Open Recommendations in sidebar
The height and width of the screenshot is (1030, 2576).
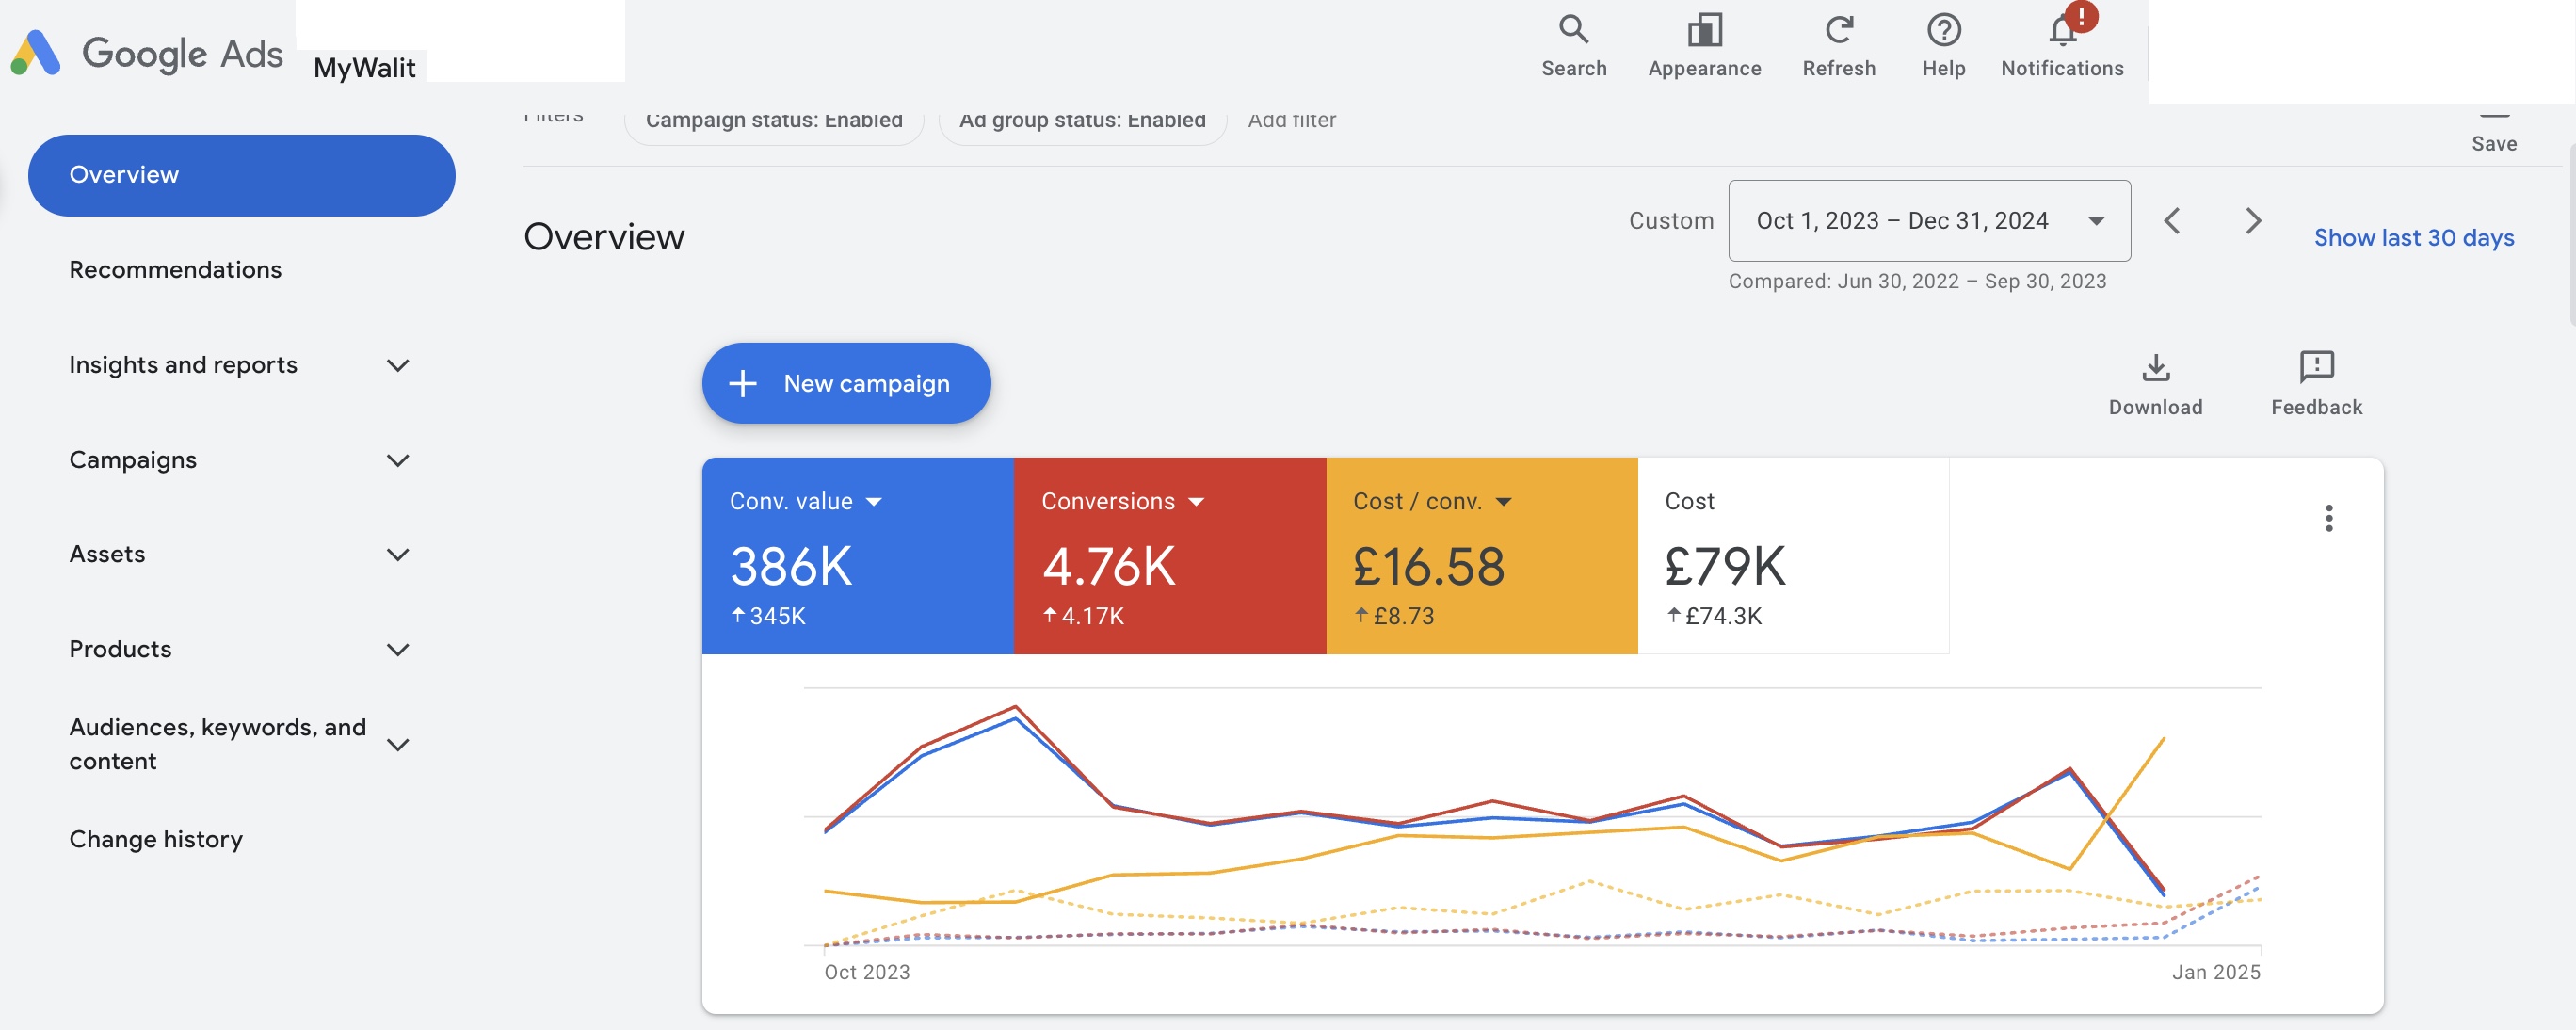175,270
